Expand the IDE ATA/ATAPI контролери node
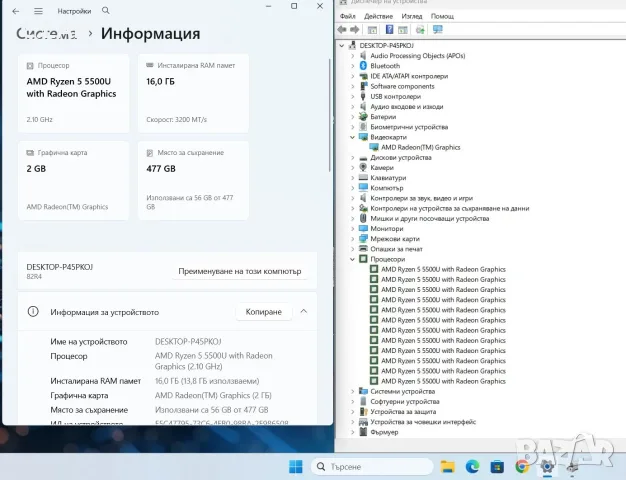Screen dimensions: 626x480 point(353,76)
